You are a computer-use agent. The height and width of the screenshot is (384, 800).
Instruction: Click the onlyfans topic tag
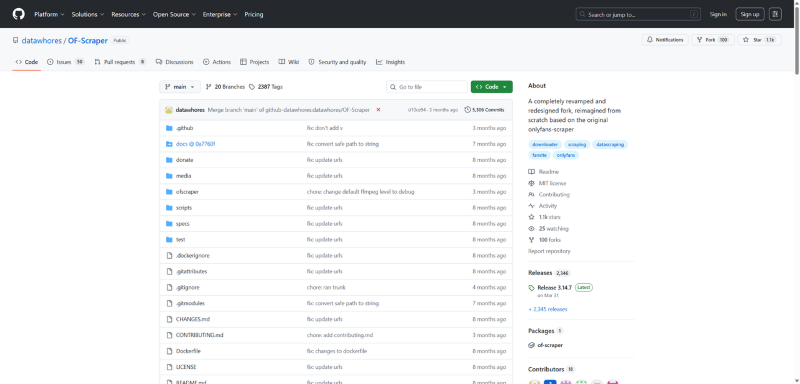click(566, 155)
